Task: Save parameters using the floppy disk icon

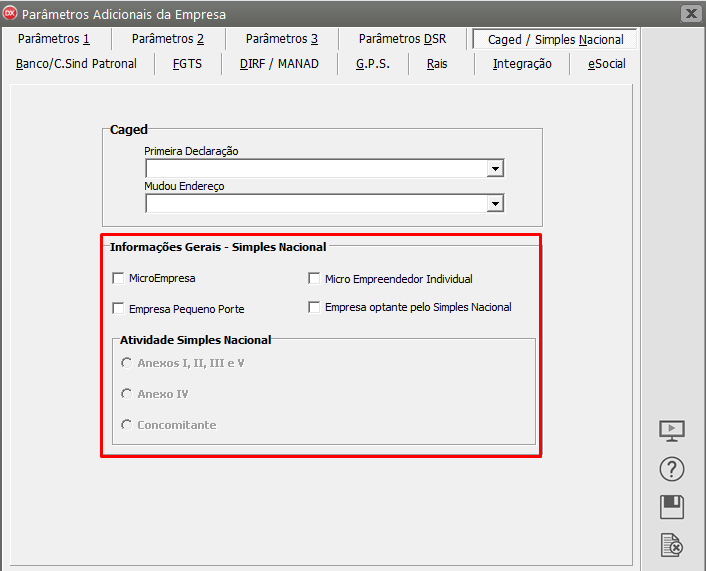Action: click(x=672, y=507)
